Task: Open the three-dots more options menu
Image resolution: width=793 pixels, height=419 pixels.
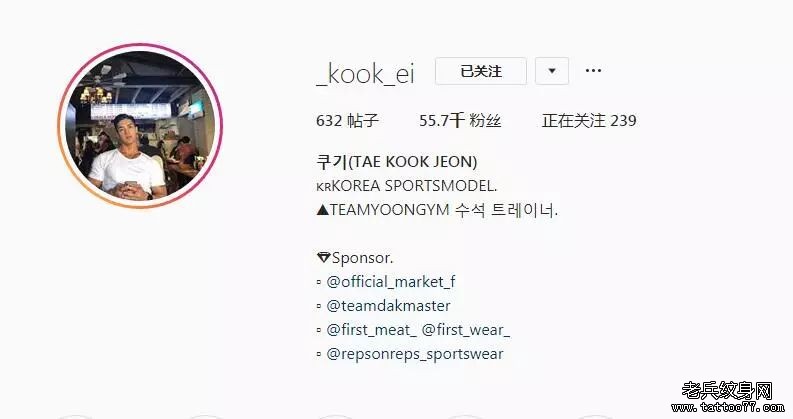Action: (x=593, y=70)
